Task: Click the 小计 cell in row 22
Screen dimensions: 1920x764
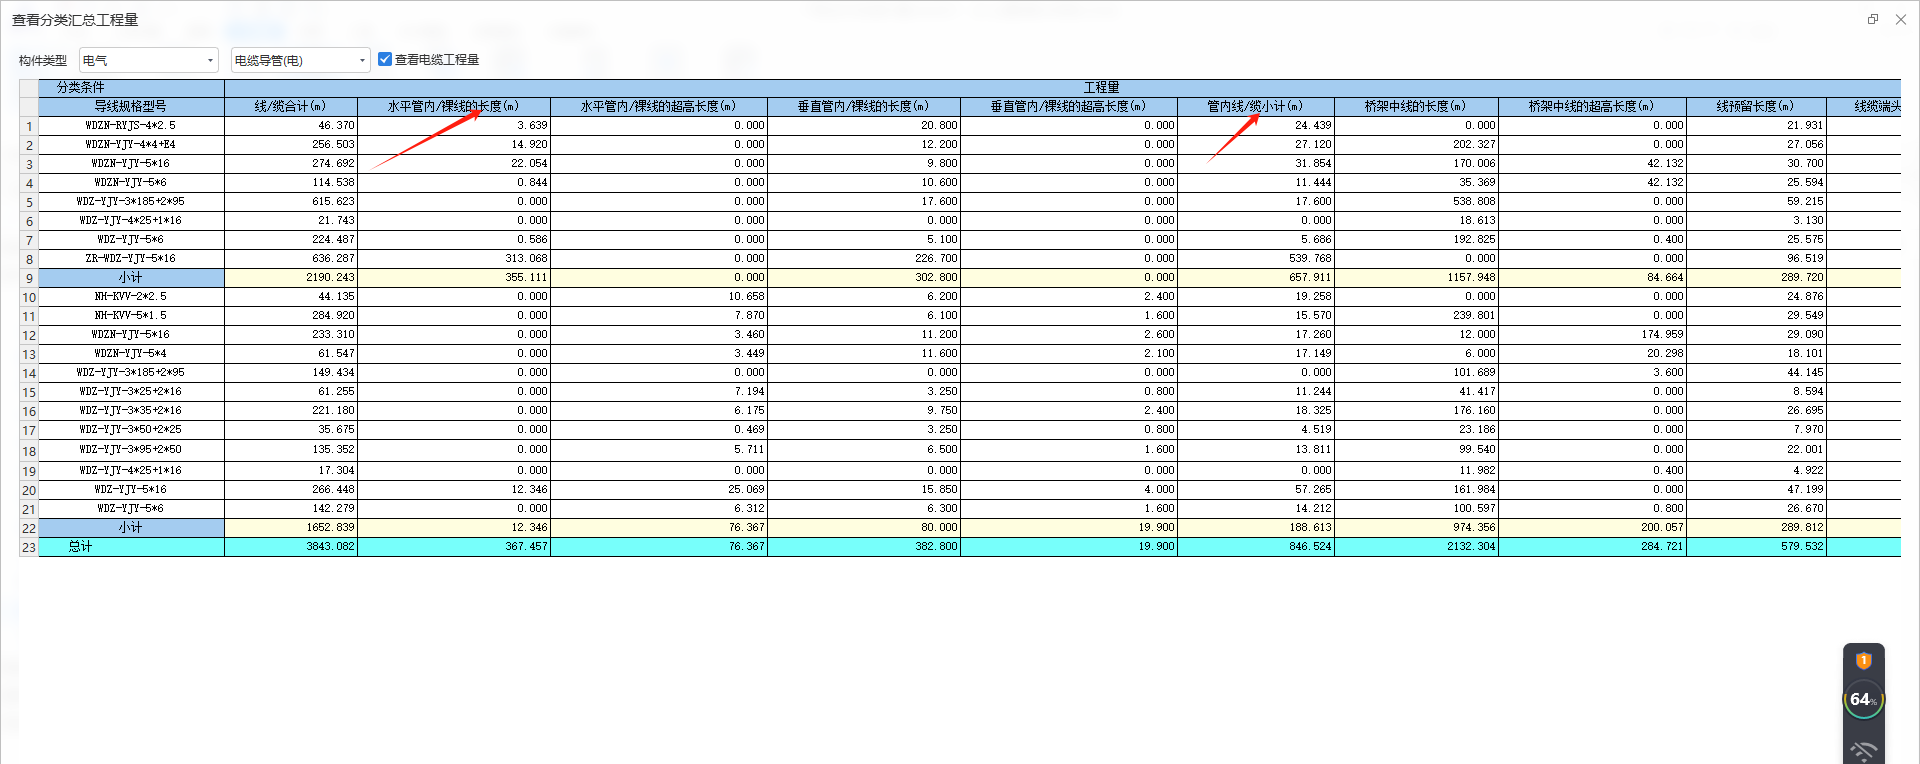Action: click(x=131, y=528)
